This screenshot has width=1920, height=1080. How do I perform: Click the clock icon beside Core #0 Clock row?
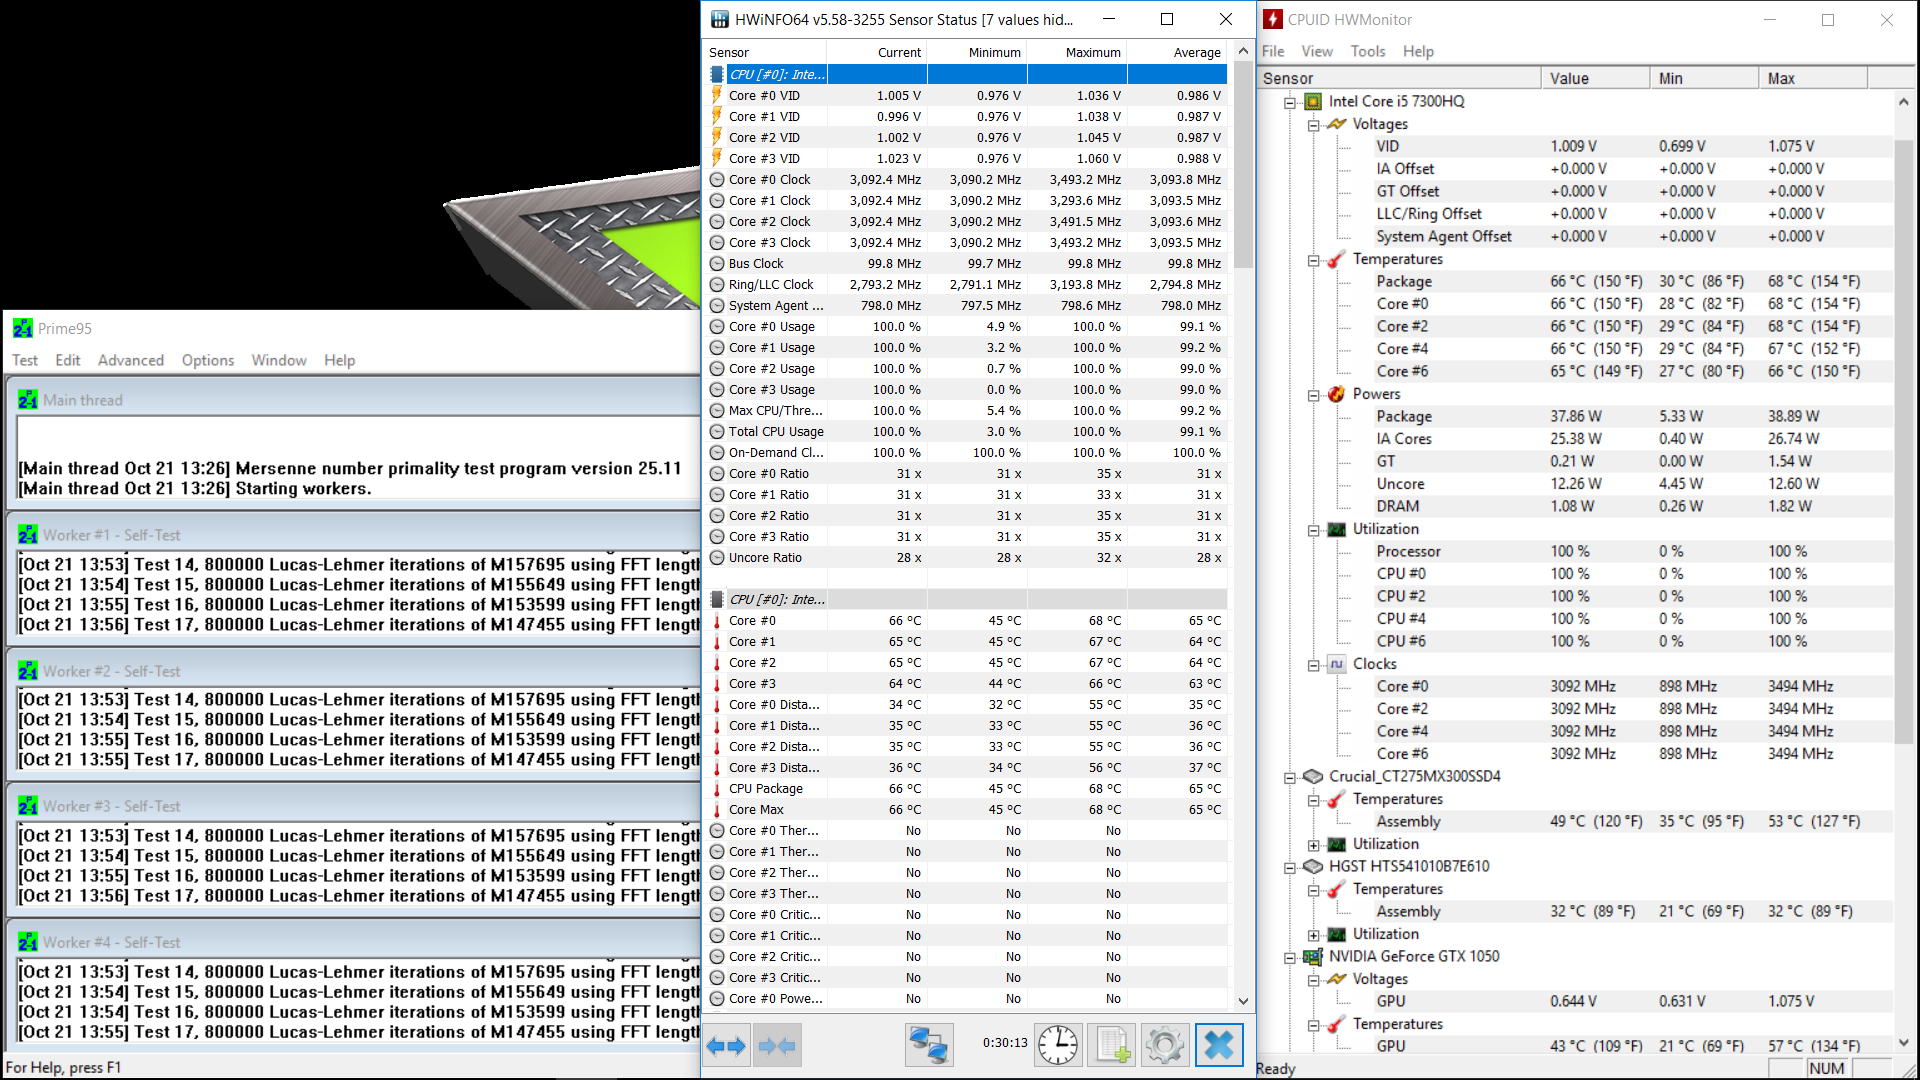717,180
